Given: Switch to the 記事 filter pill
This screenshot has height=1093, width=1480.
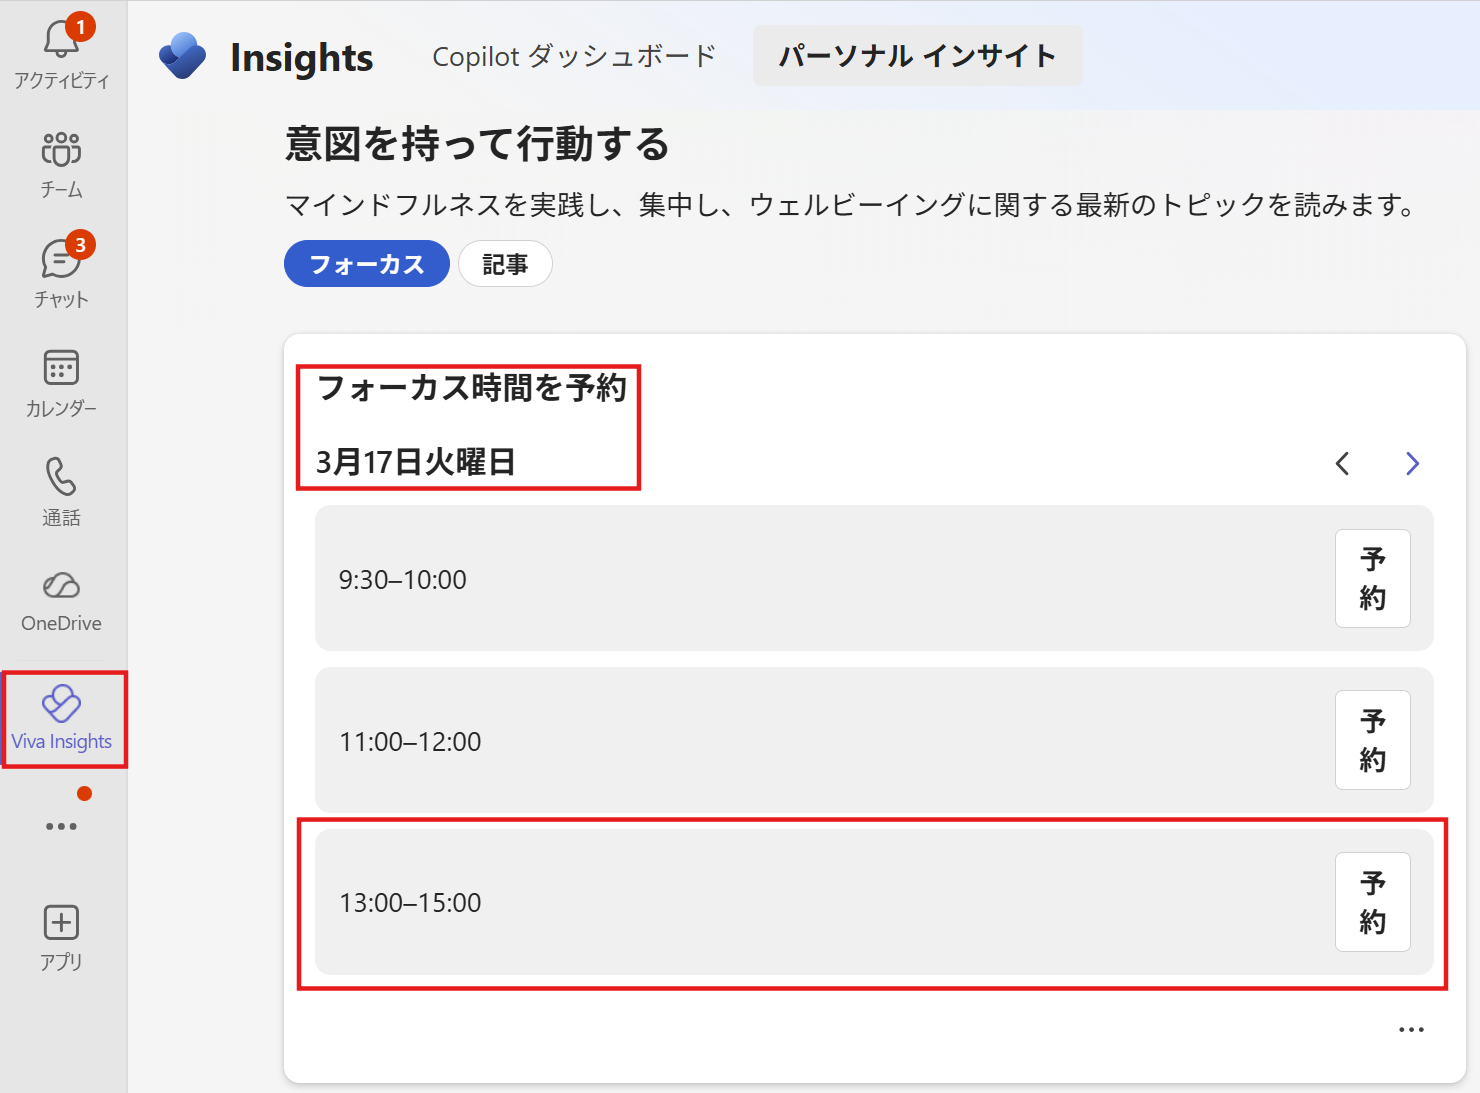Looking at the screenshot, I should (x=505, y=263).
